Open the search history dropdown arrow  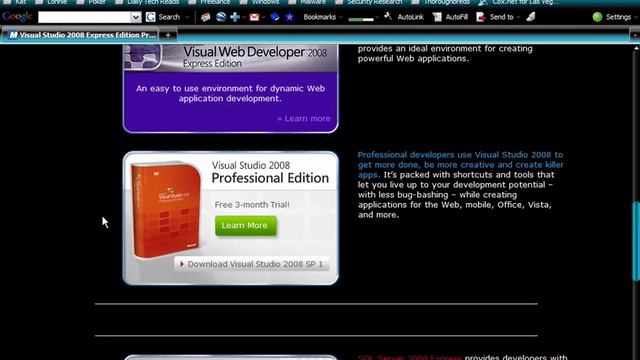coord(136,17)
